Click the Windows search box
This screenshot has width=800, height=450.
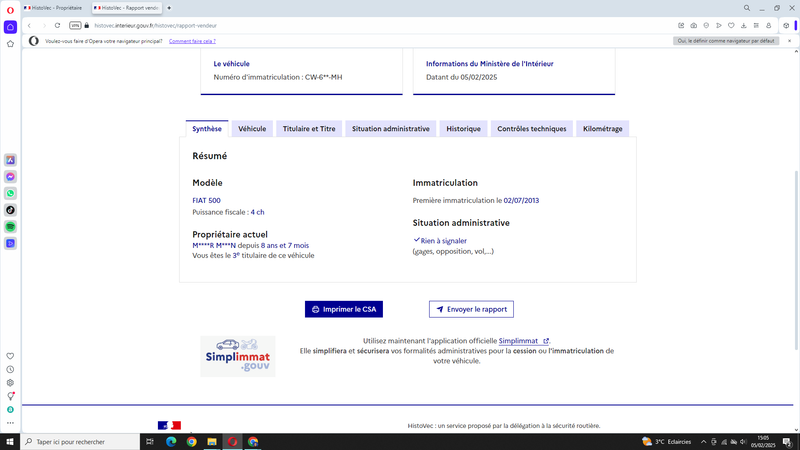(80, 442)
